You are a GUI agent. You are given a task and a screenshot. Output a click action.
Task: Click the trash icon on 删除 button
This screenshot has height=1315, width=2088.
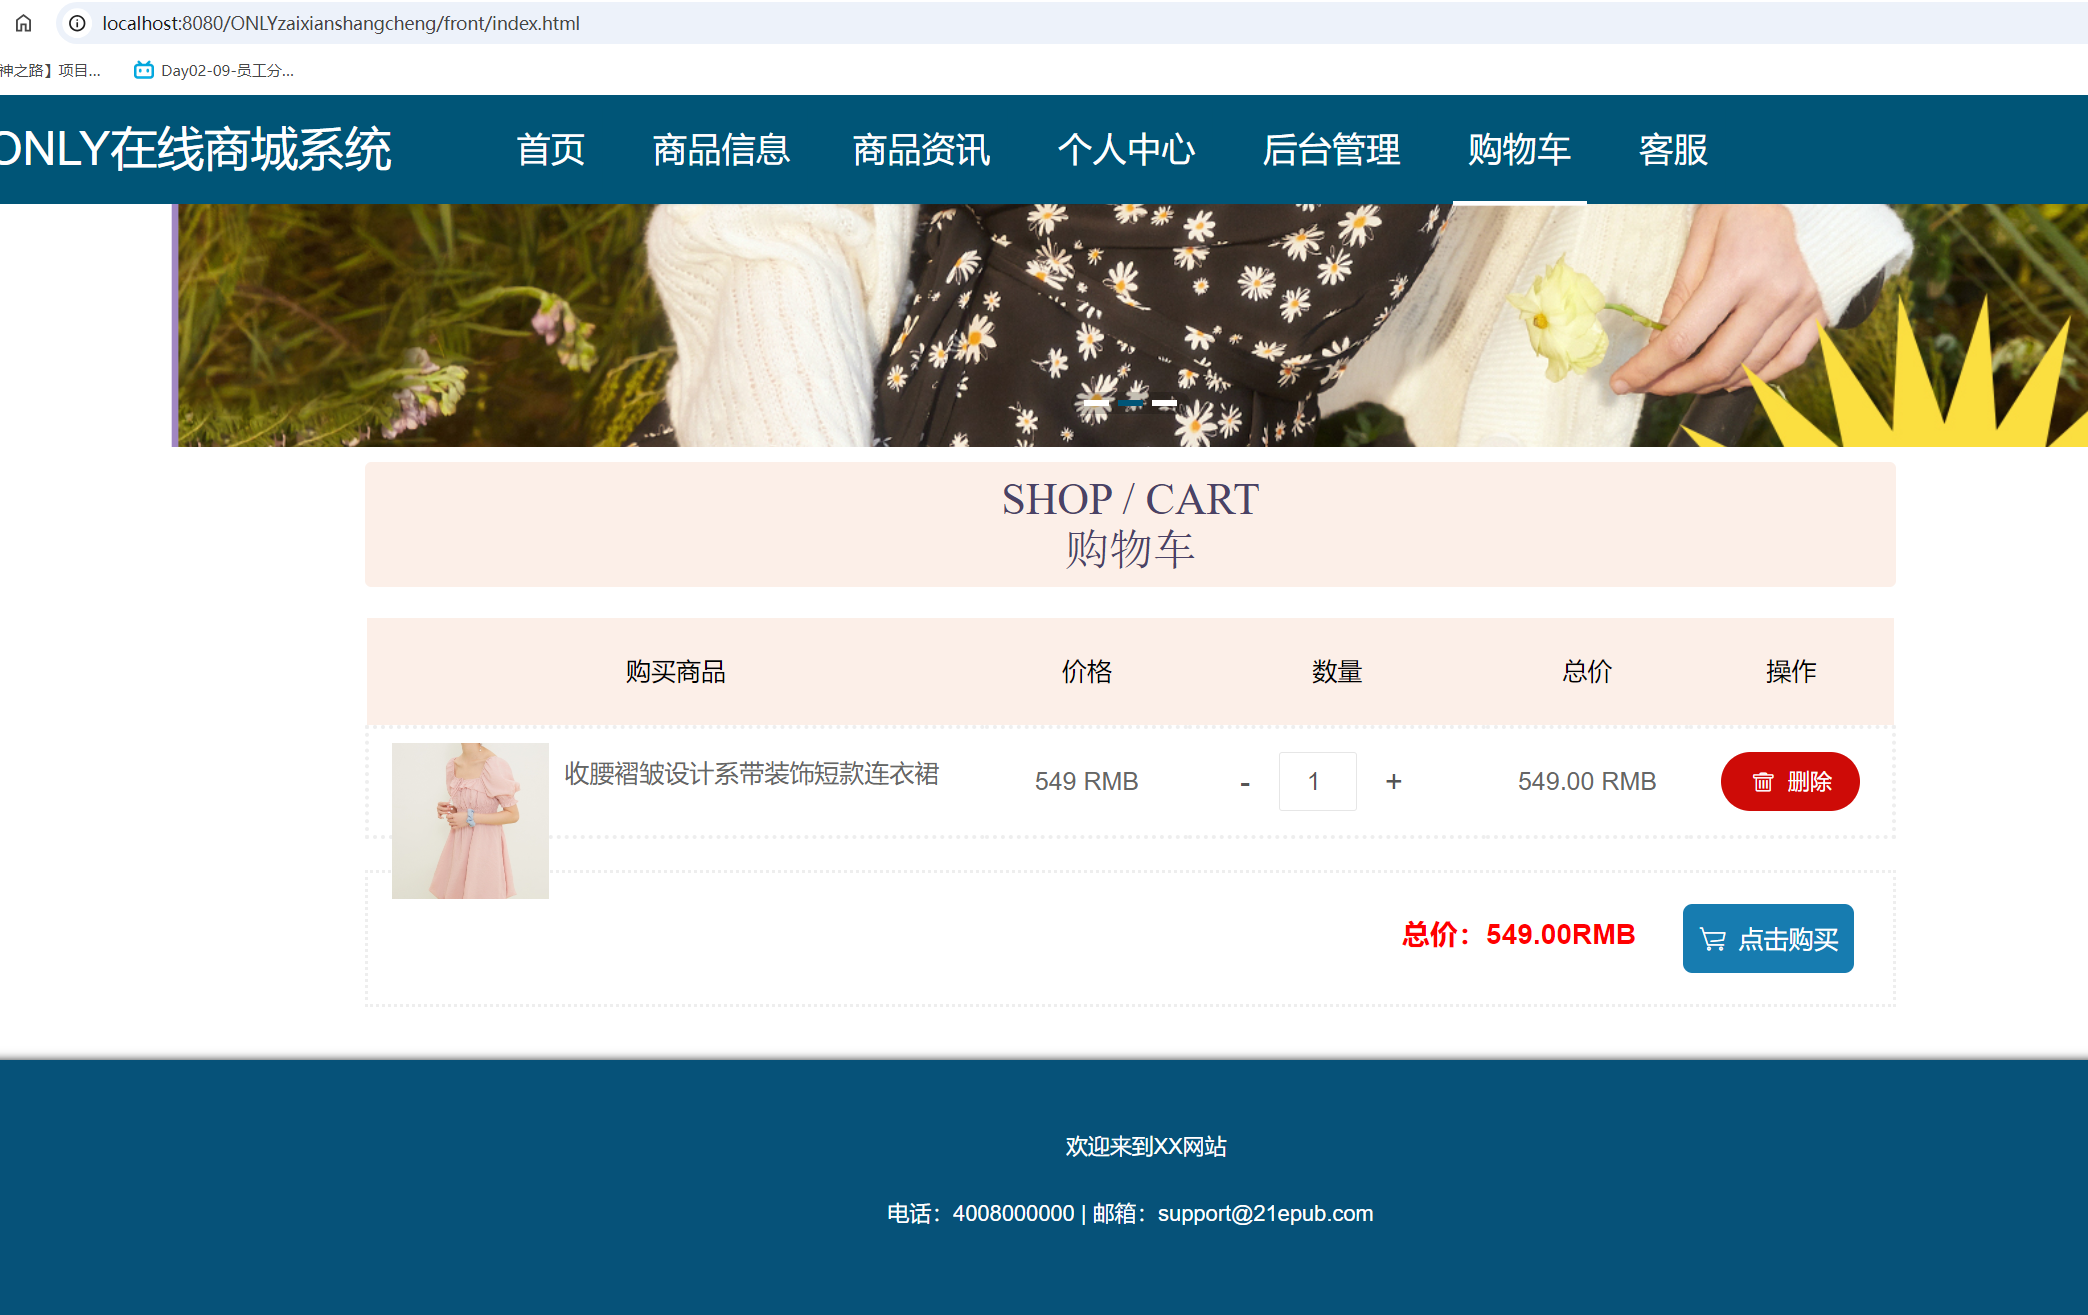pyautogui.click(x=1763, y=782)
